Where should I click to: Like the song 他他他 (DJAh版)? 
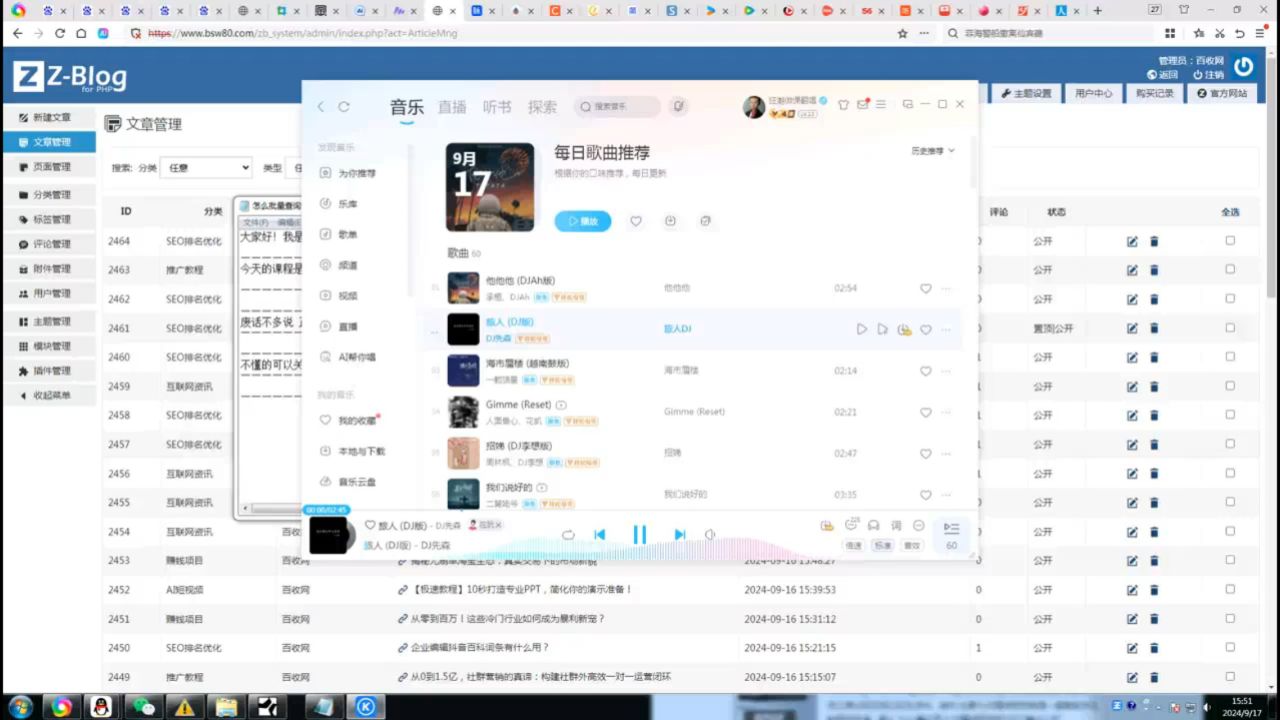point(926,288)
